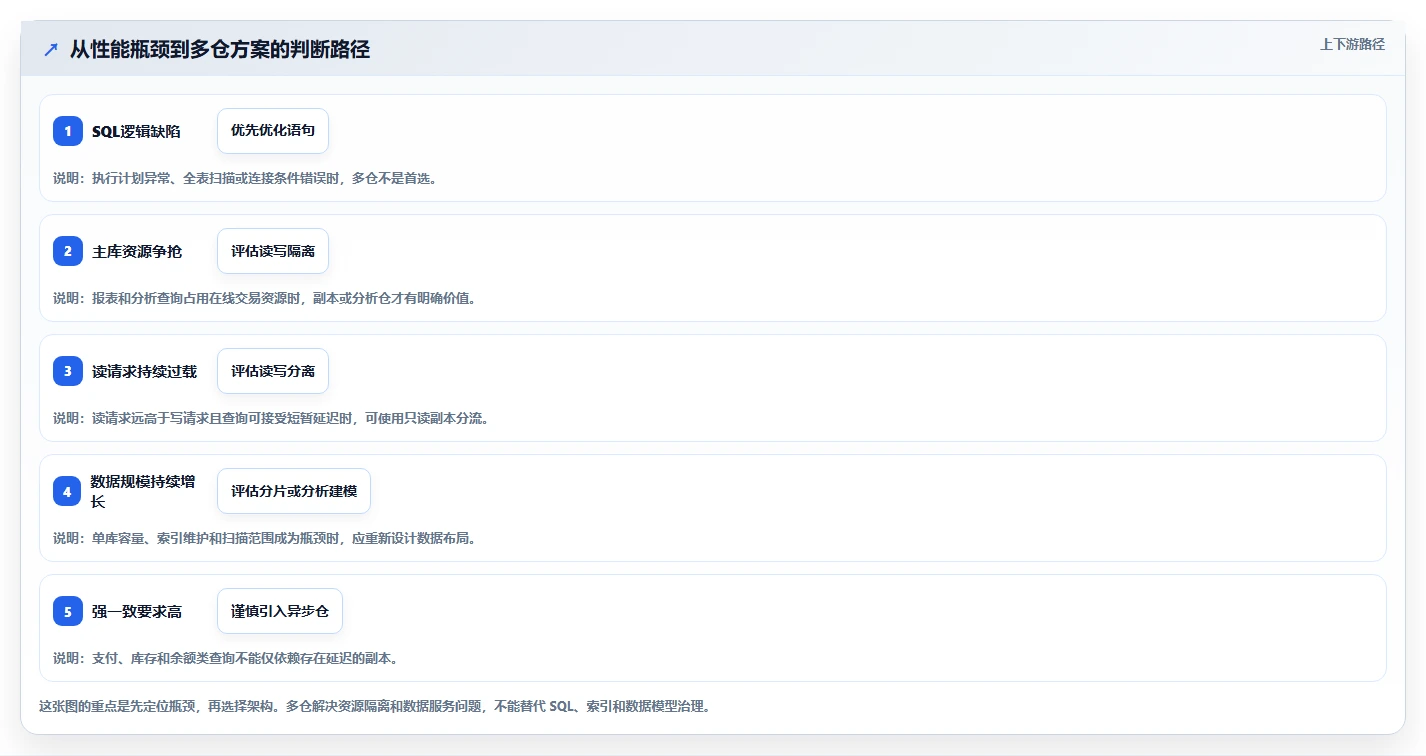Select the 强一致要求高 step title

tap(137, 611)
